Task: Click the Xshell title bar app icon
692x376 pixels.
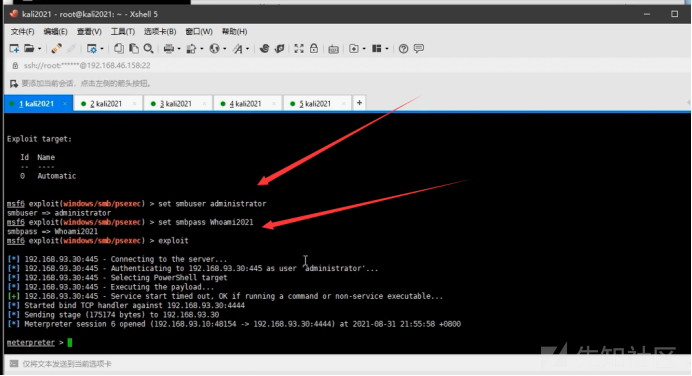Action: pos(14,14)
